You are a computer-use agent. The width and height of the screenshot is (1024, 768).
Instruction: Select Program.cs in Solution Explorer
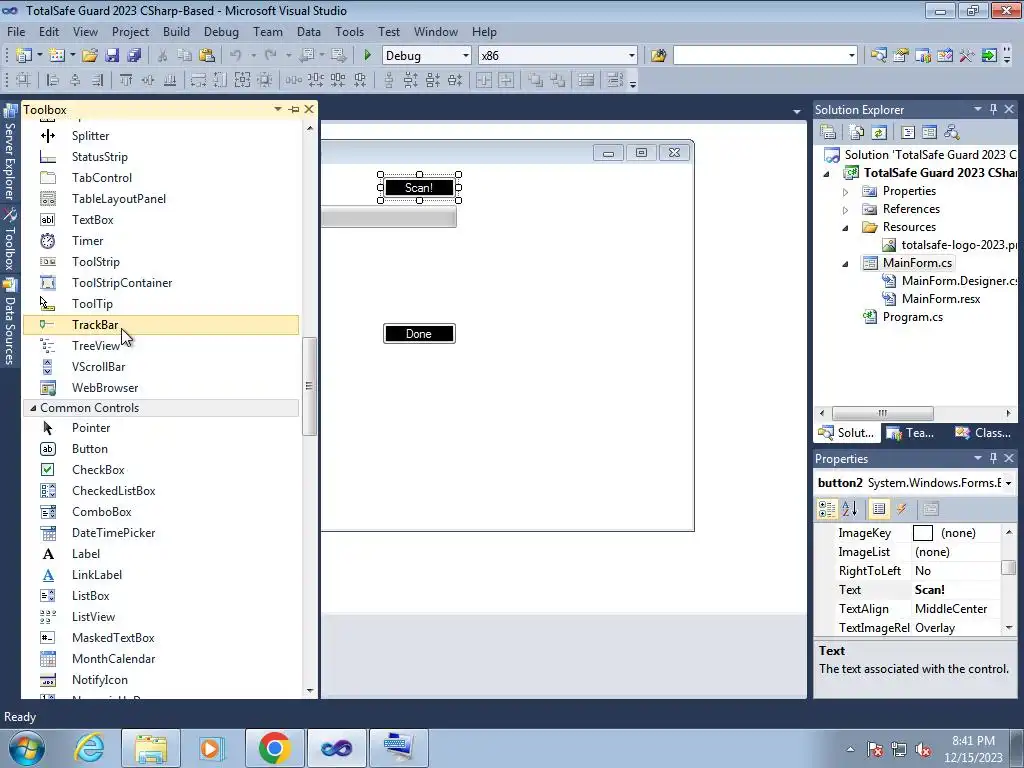[x=912, y=317]
